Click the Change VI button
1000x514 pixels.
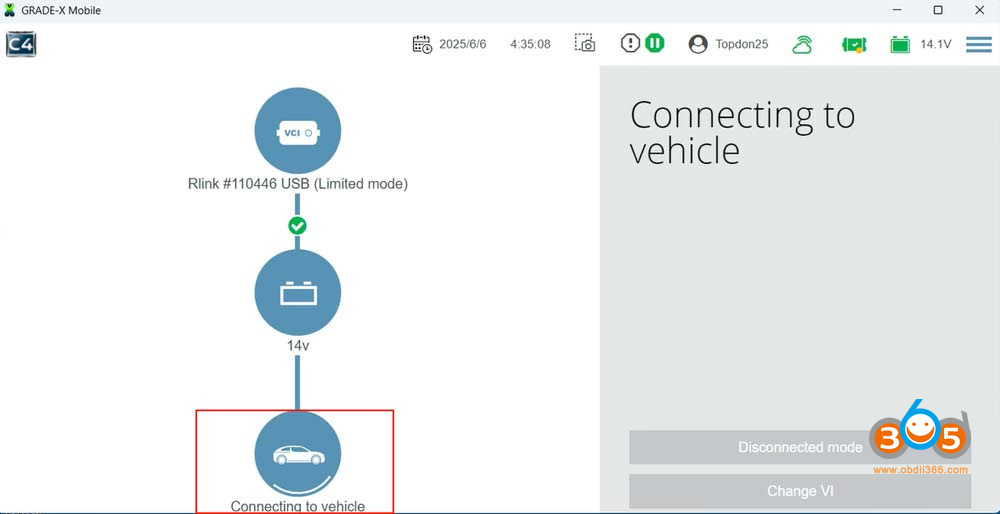(x=800, y=491)
